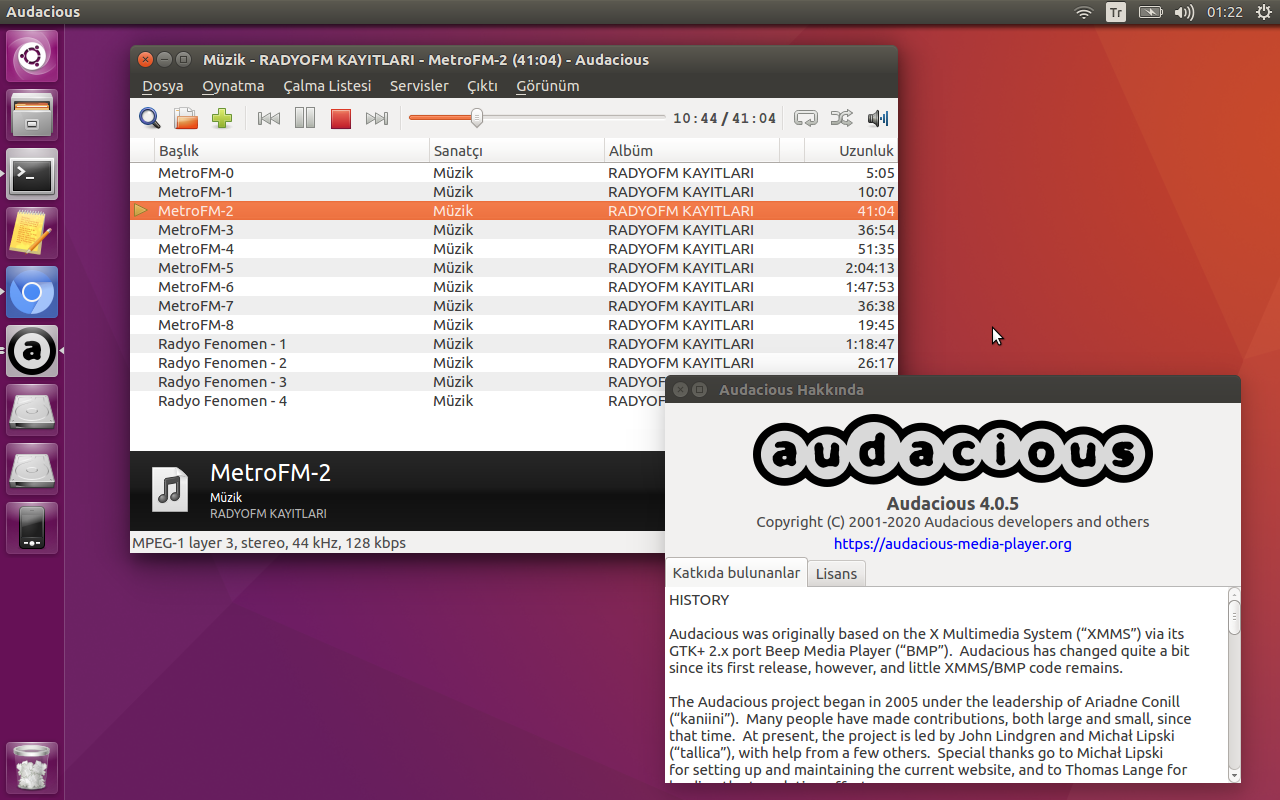Open the system session gear menu

1262,12
